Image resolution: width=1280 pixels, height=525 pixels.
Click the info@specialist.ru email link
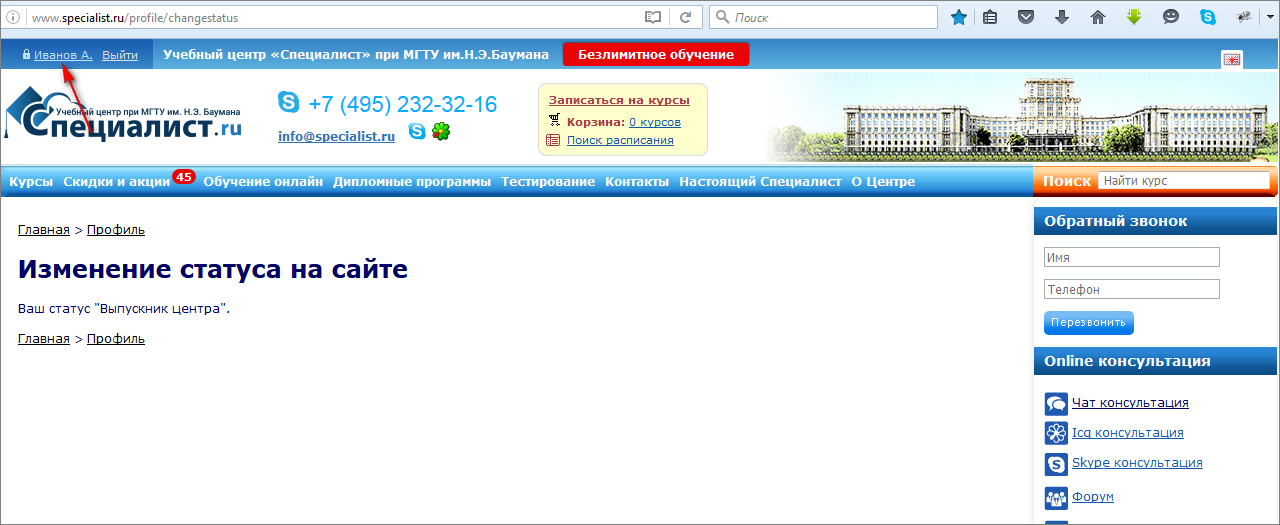pyautogui.click(x=336, y=137)
